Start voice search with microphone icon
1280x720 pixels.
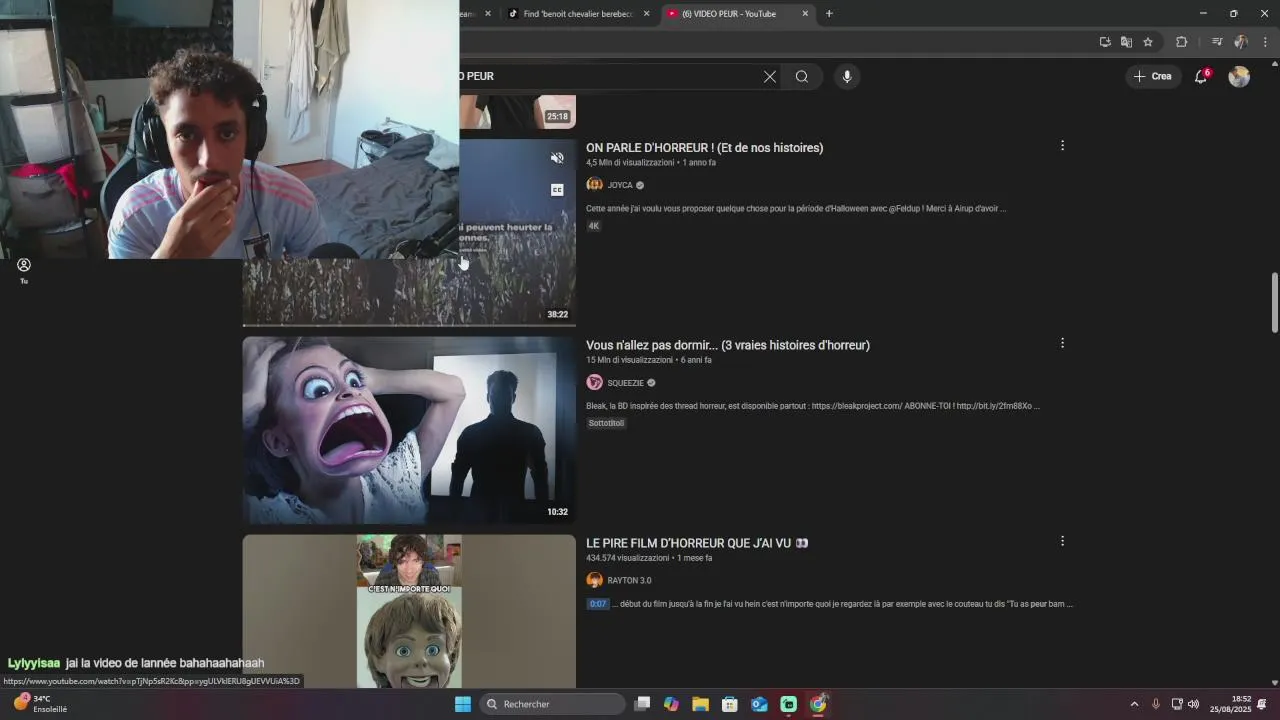(847, 76)
